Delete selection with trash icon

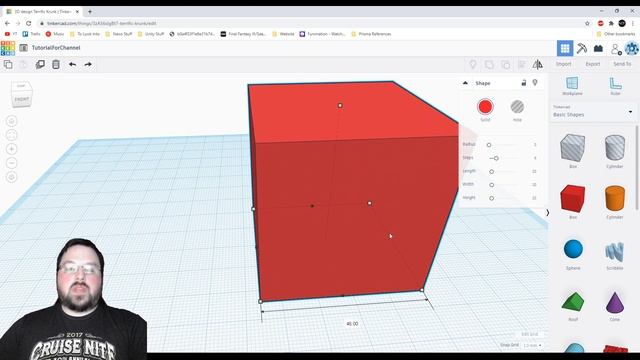[56, 64]
